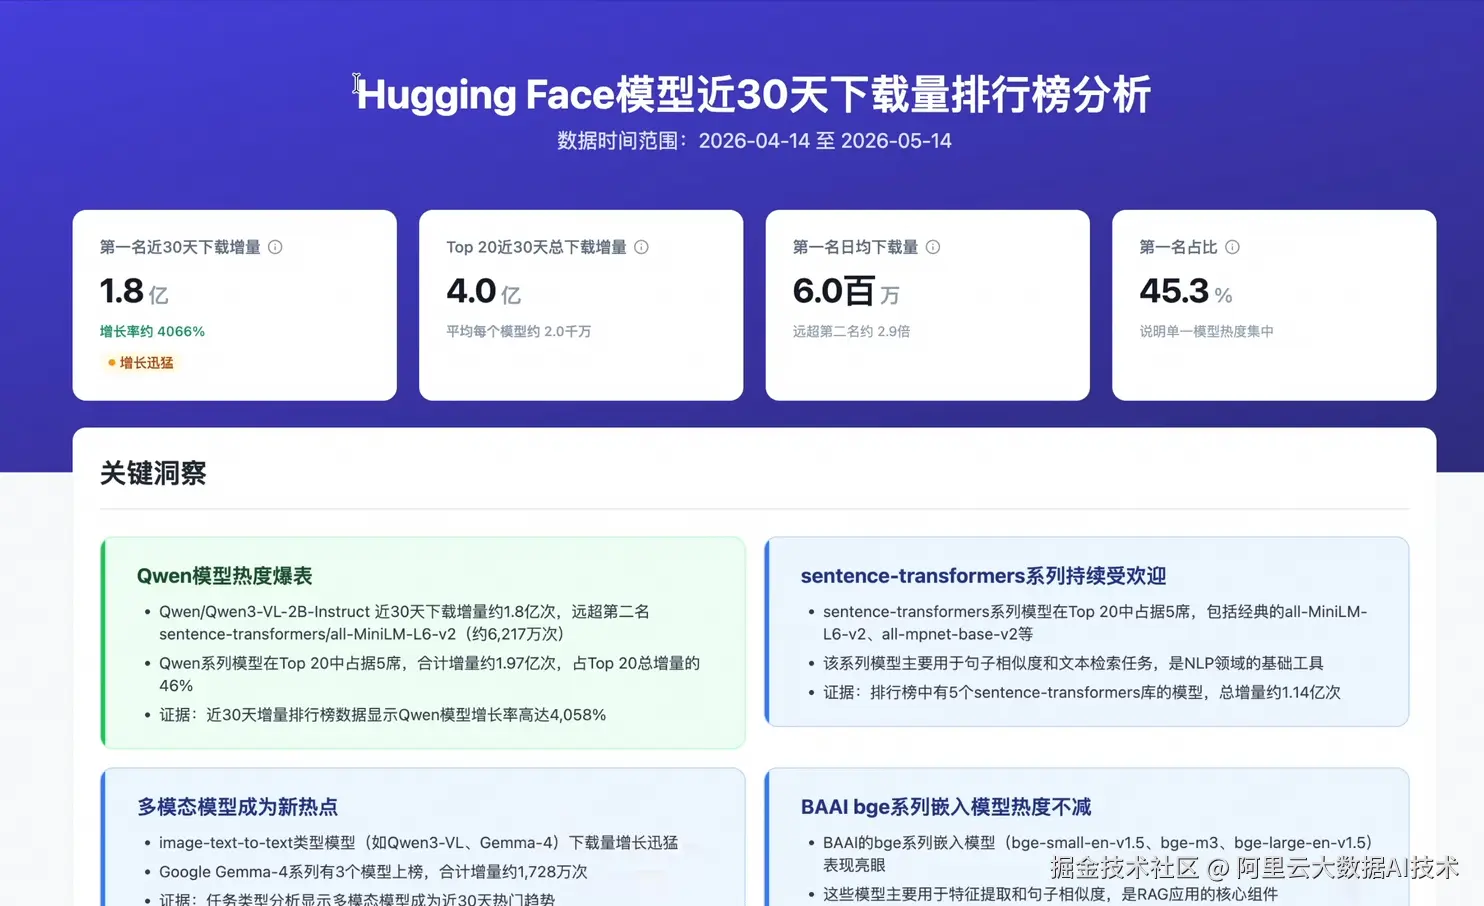The image size is (1484, 906).
Task: Click the bullet 证据：近30天增量排行榜数据显示Qwen模型增长率高达4,058%
Action: pyautogui.click(x=382, y=715)
